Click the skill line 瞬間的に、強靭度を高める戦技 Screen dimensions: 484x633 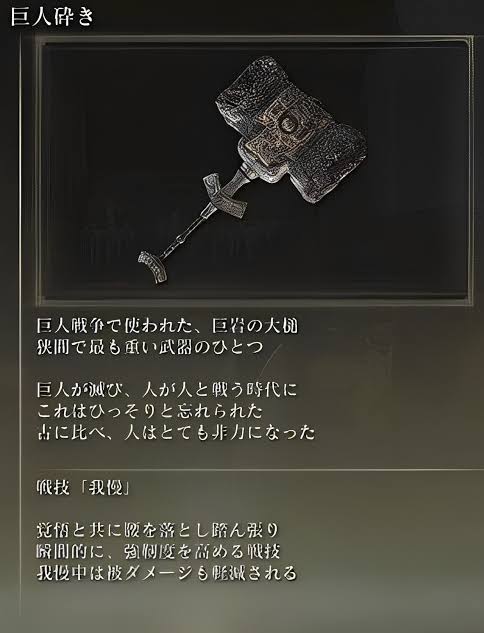158,551
